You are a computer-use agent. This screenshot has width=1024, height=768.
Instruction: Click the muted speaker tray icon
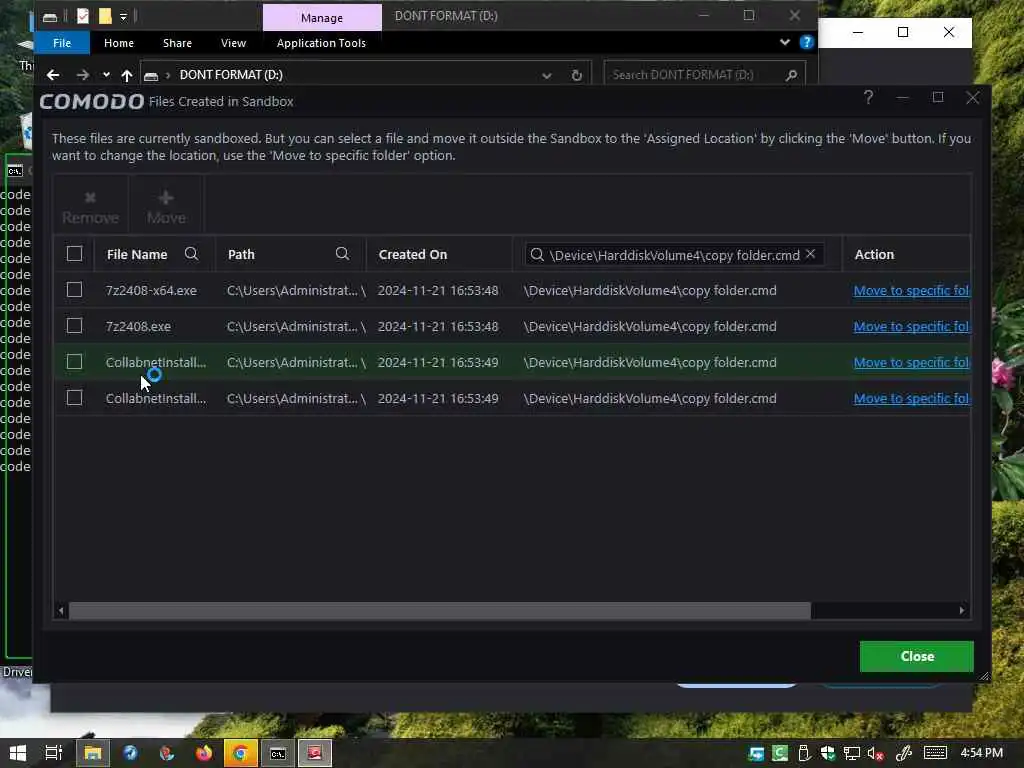point(875,754)
